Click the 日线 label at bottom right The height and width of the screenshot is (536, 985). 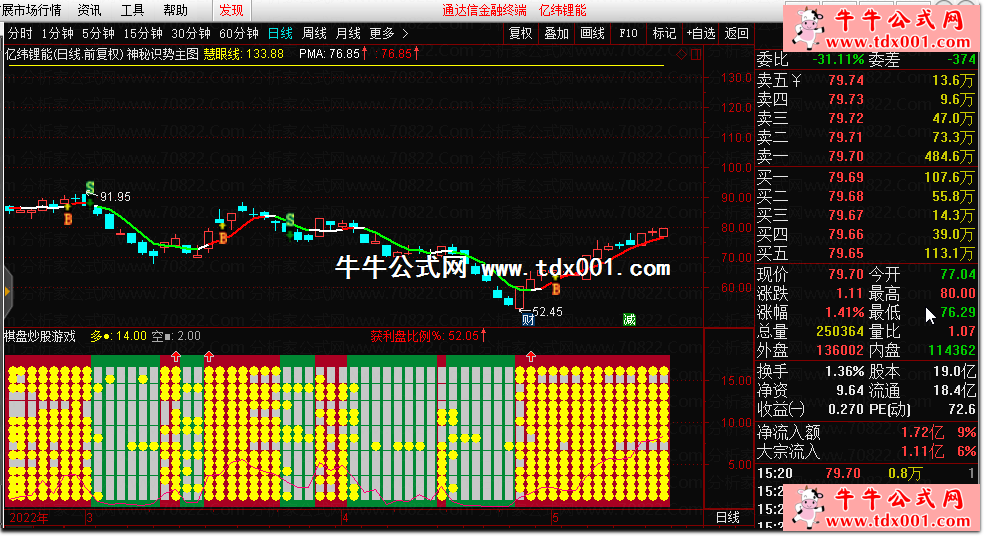(x=727, y=518)
